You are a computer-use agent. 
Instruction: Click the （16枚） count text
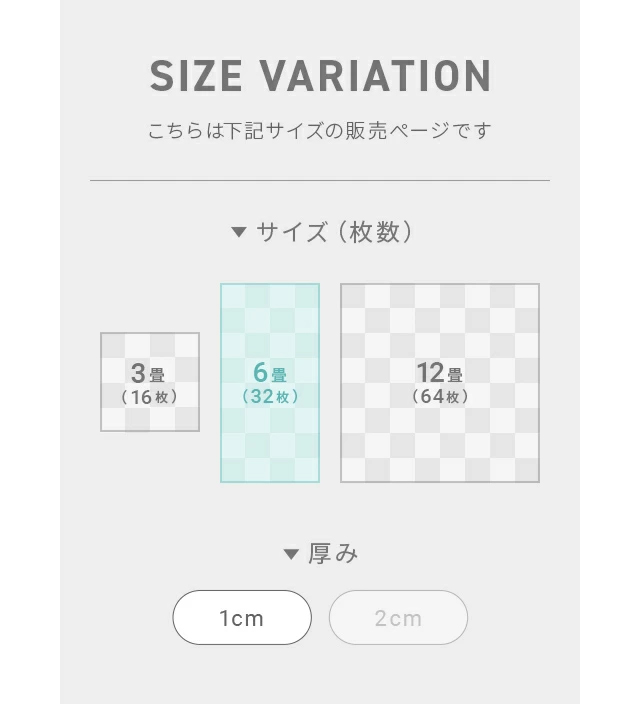point(150,397)
